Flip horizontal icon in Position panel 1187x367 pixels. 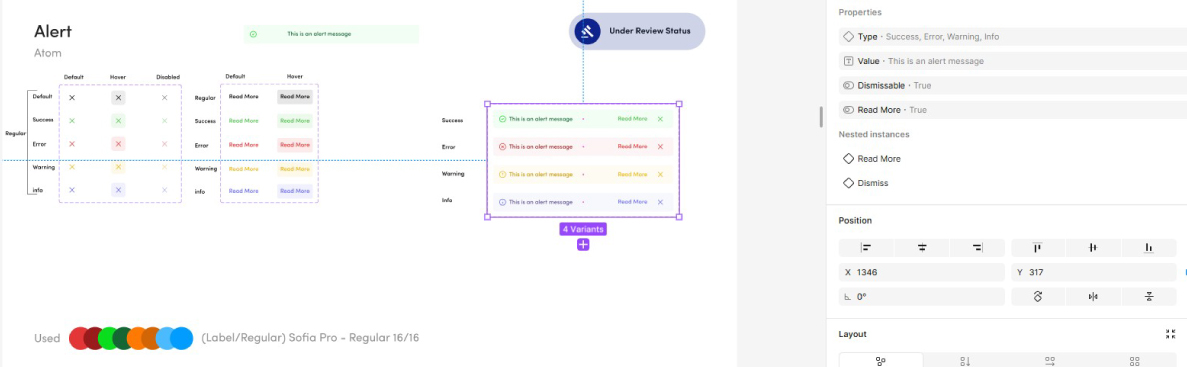1093,297
